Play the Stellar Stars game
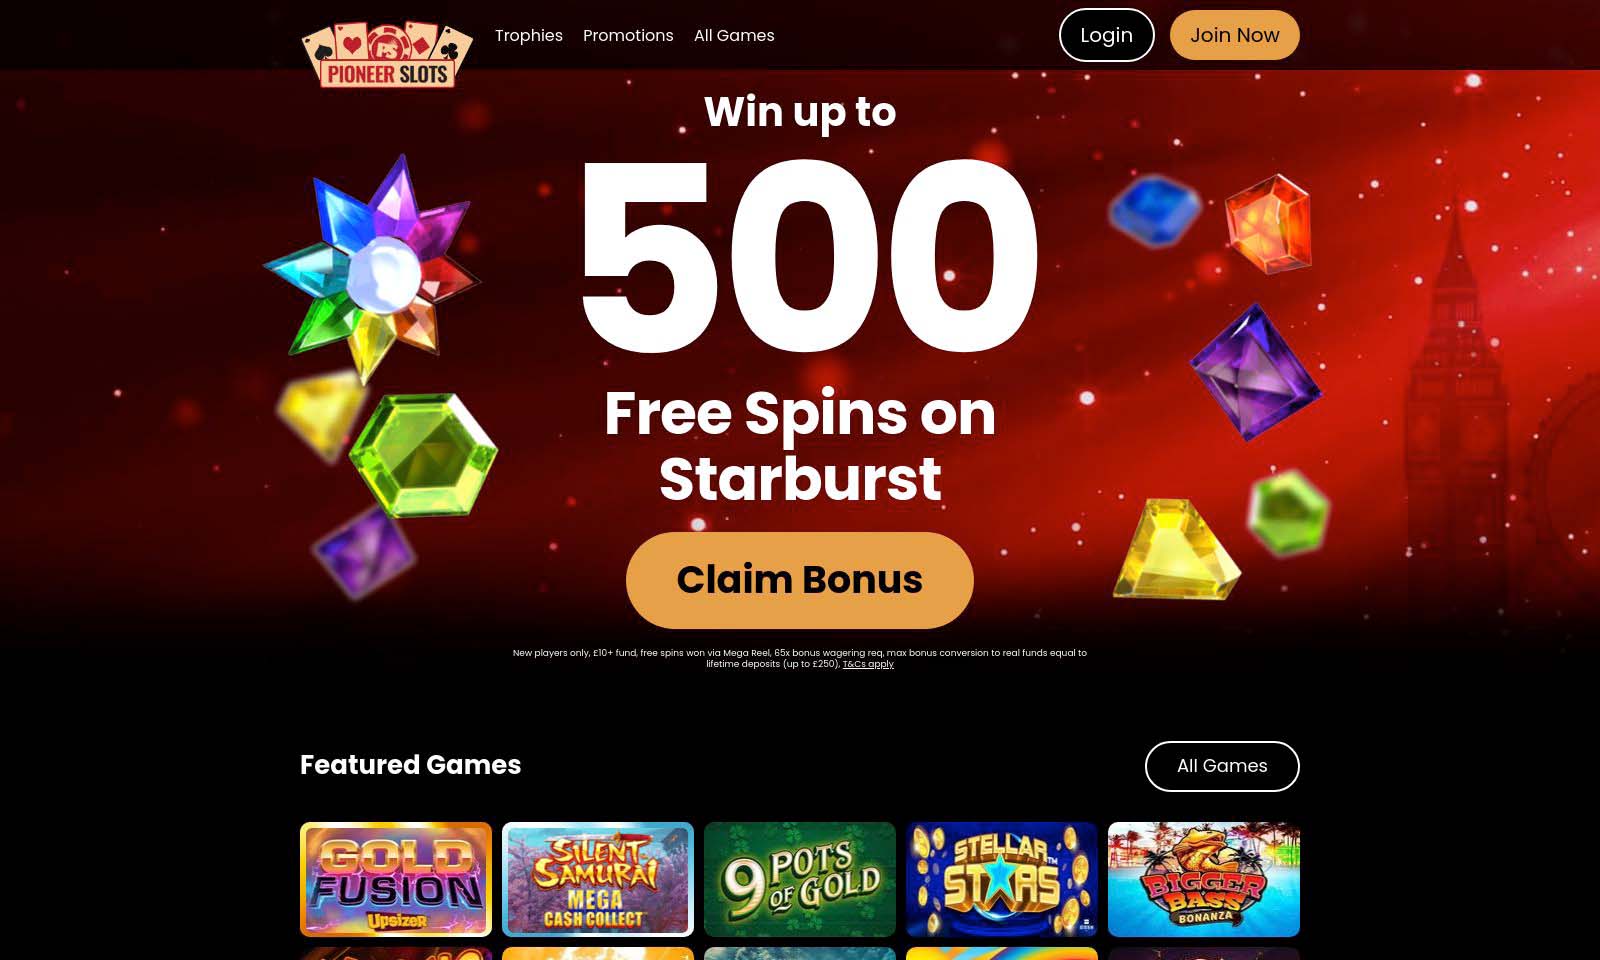 coord(1002,879)
